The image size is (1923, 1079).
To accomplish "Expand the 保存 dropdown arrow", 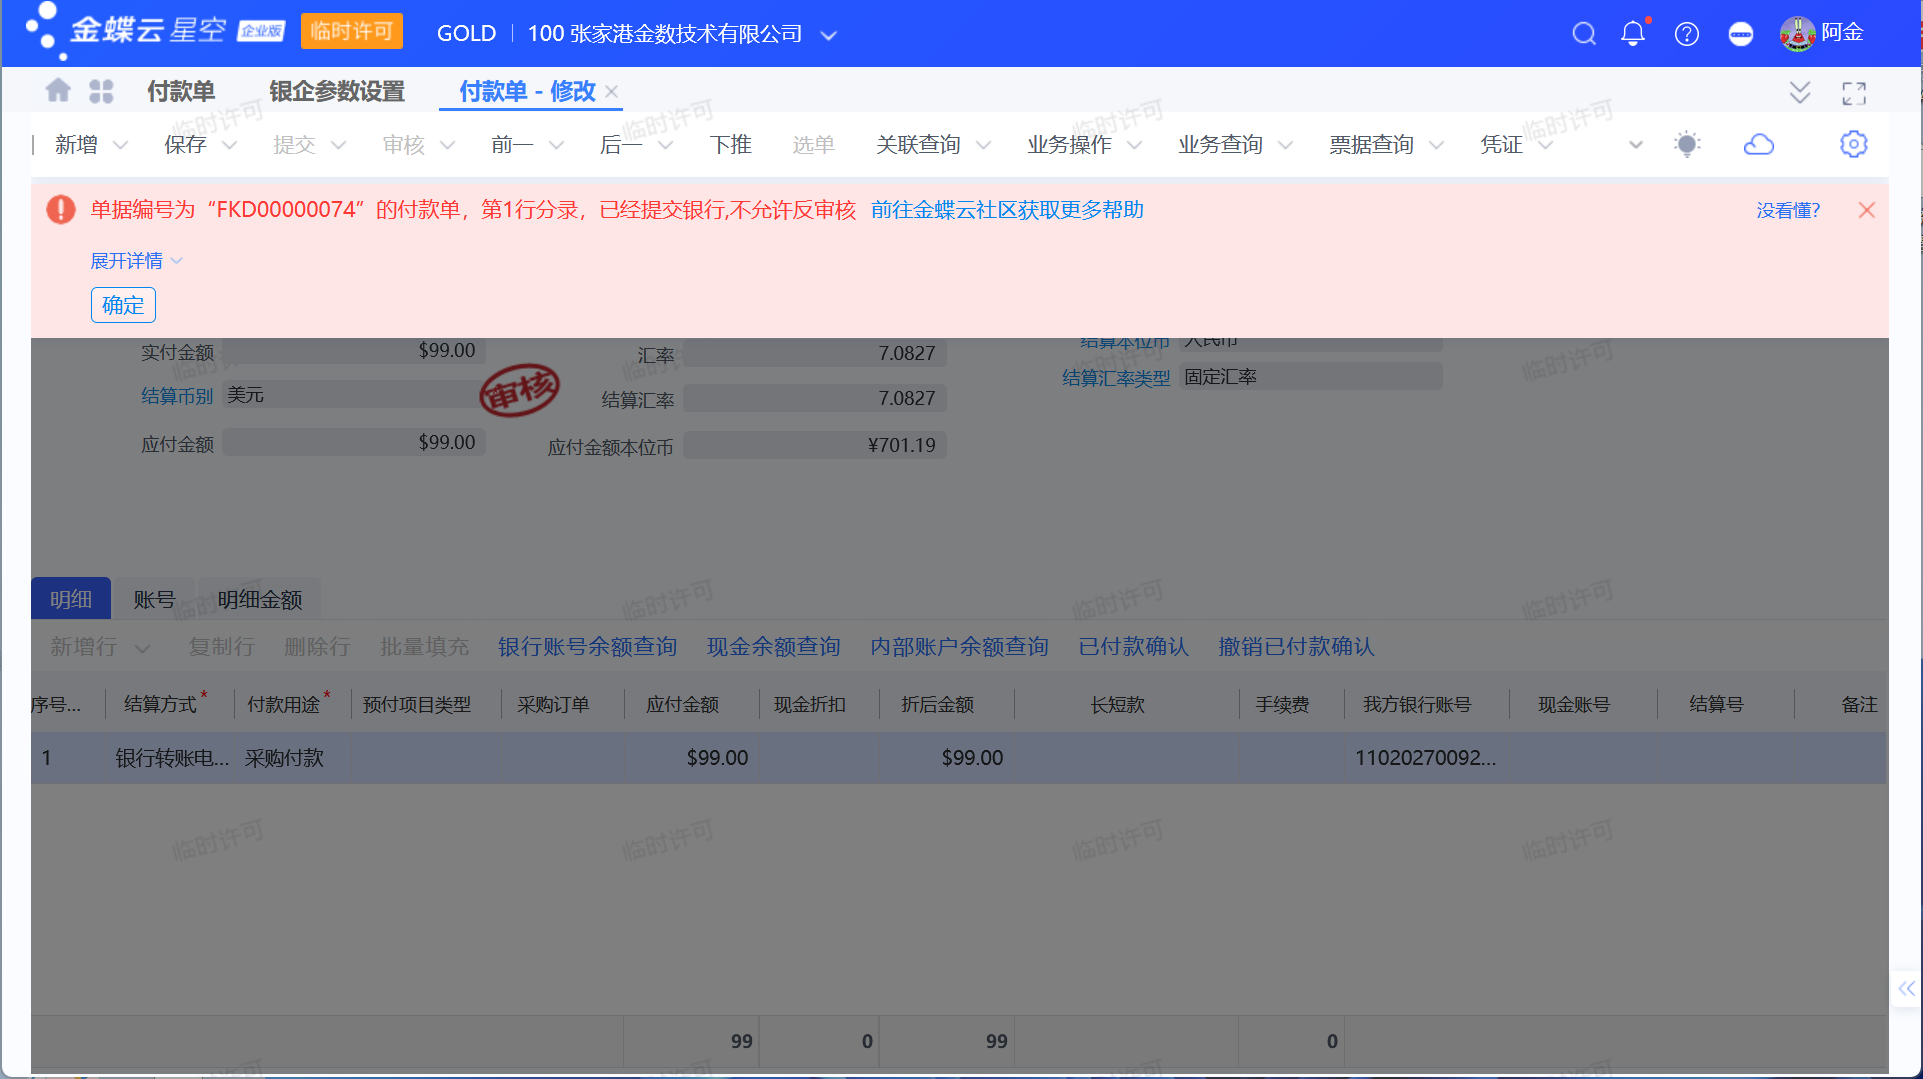I will [x=230, y=145].
